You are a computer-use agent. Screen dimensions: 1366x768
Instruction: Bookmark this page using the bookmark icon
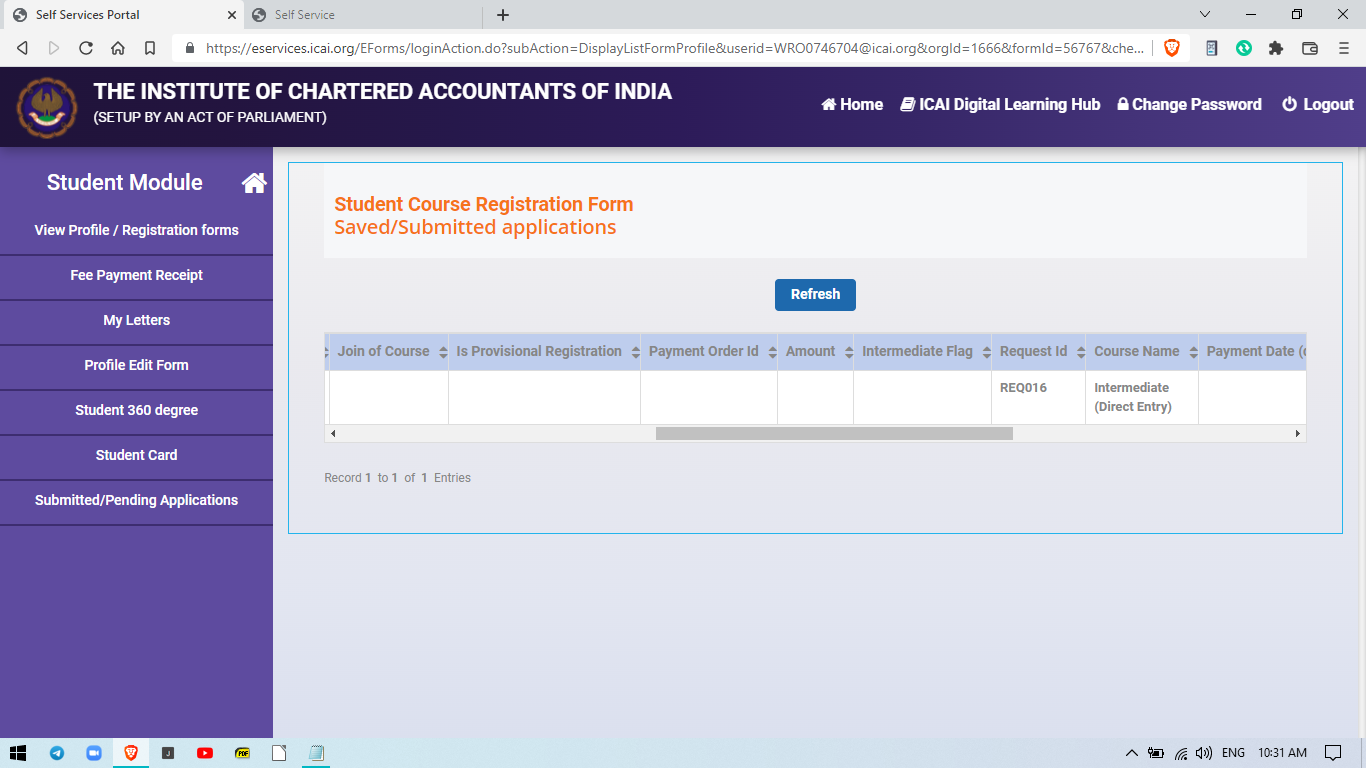(150, 48)
